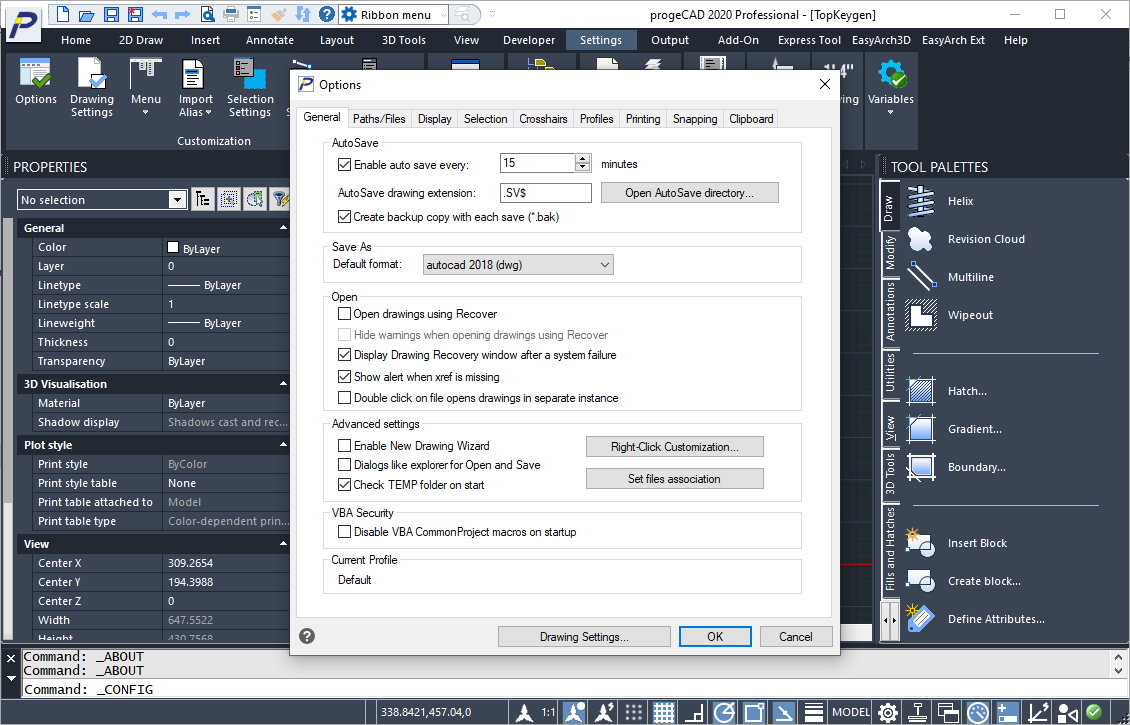Click Insert Block in Tool Palettes
1130x725 pixels.
(x=957, y=543)
